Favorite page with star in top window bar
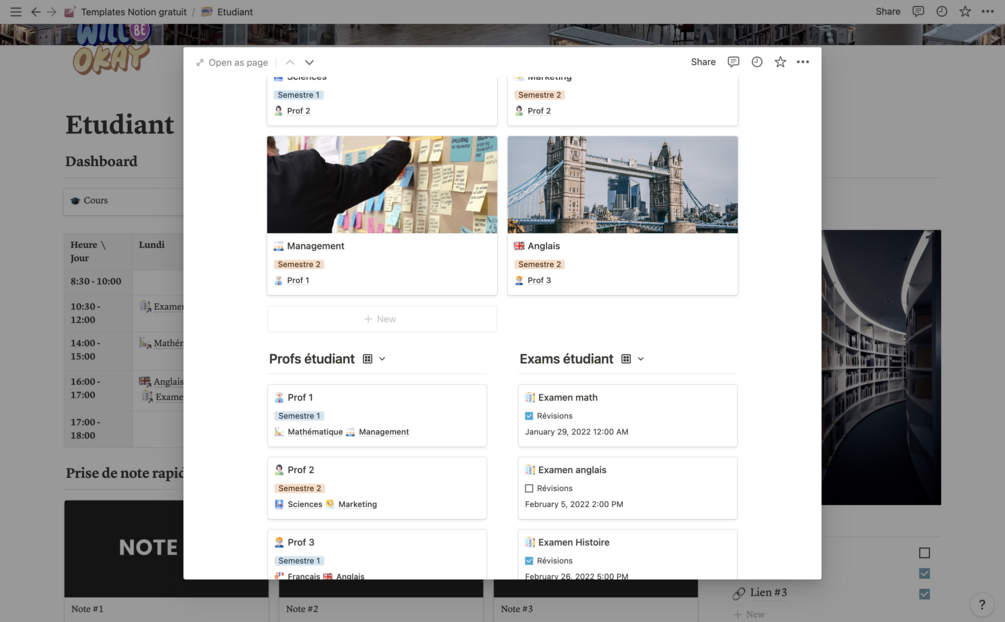This screenshot has width=1005, height=622. [x=965, y=12]
